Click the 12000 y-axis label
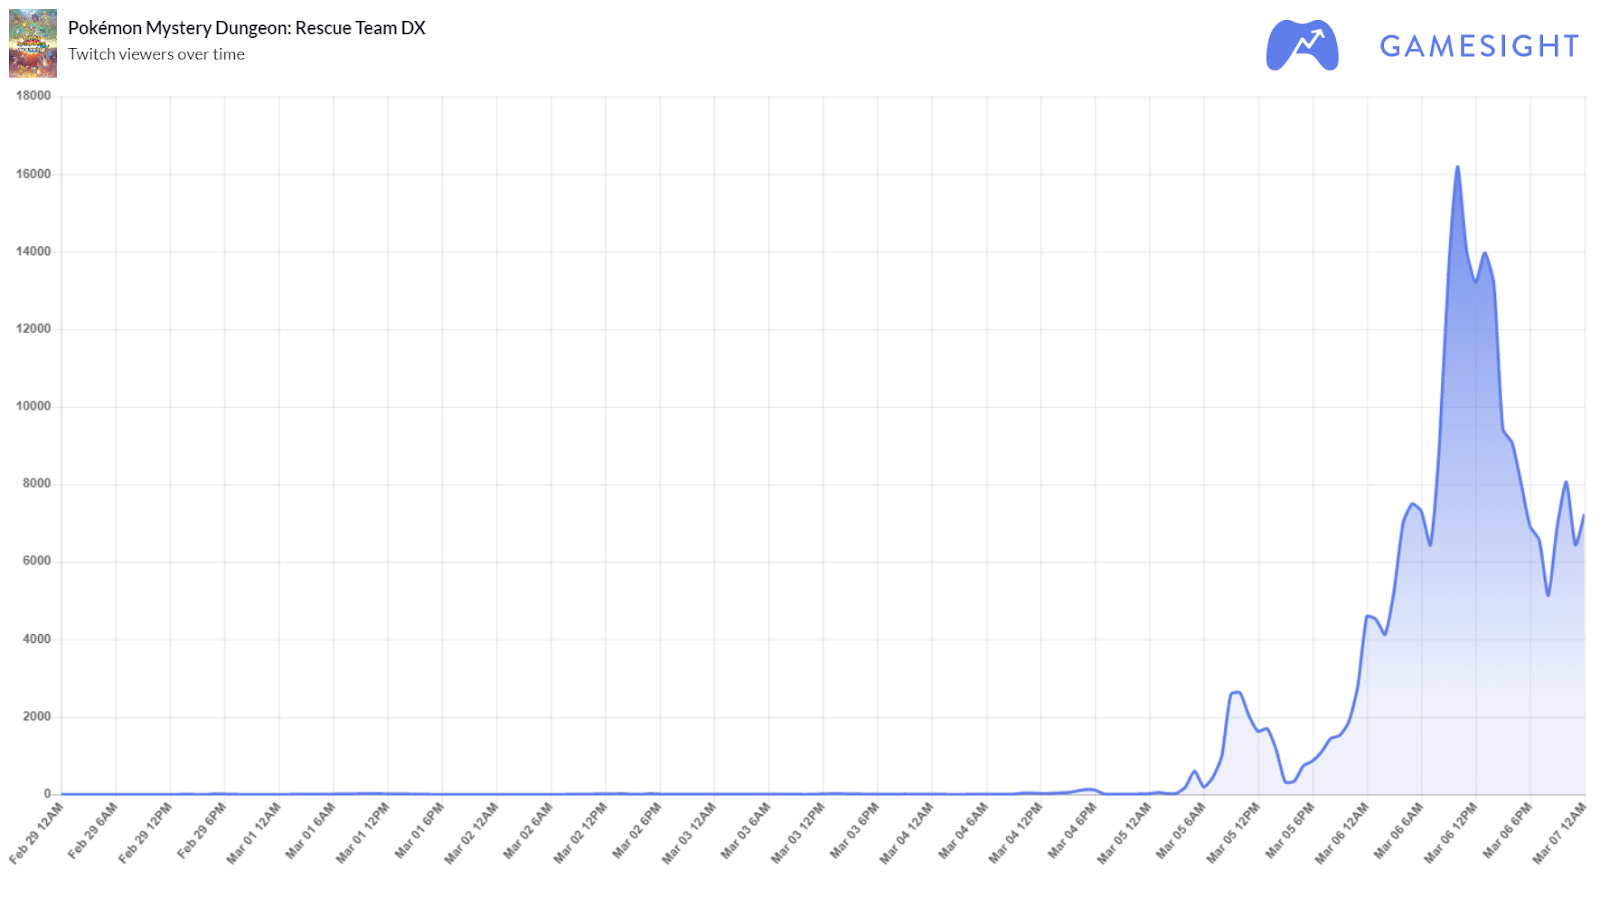Image resolution: width=1600 pixels, height=899 pixels. (x=33, y=329)
